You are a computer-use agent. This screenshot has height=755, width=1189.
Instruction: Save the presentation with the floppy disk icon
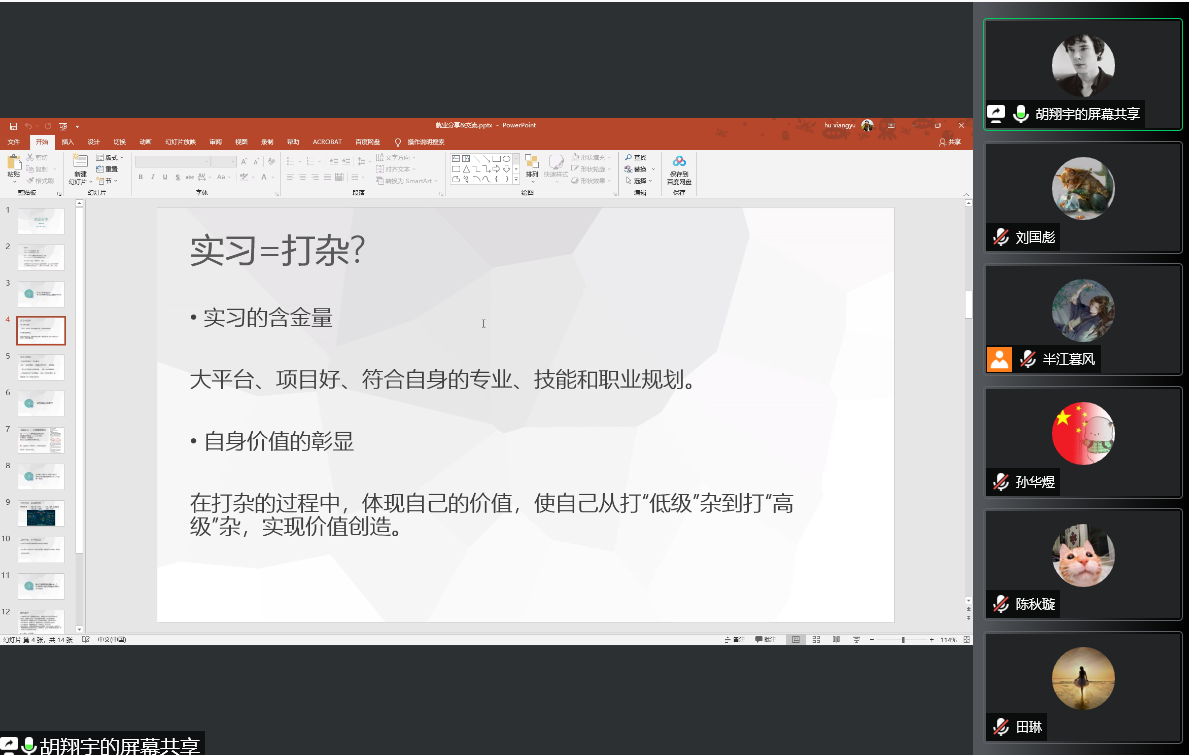coord(13,126)
